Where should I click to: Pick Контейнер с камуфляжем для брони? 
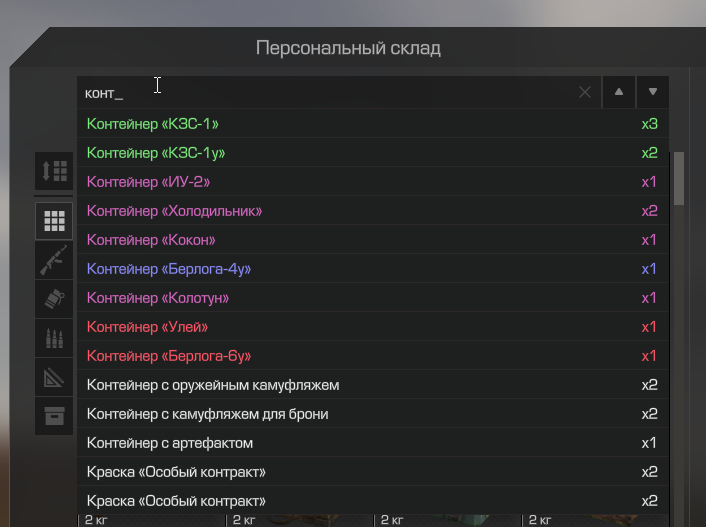point(373,413)
